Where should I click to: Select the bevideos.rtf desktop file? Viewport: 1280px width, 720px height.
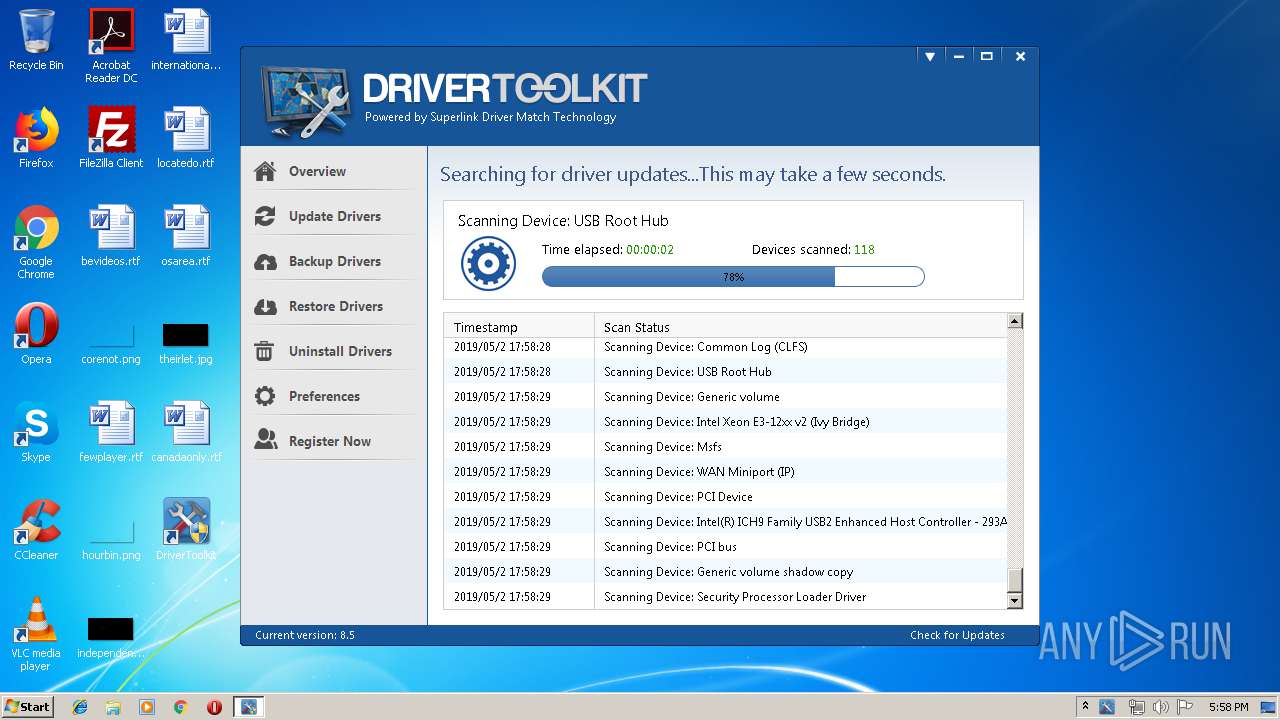pyautogui.click(x=111, y=237)
